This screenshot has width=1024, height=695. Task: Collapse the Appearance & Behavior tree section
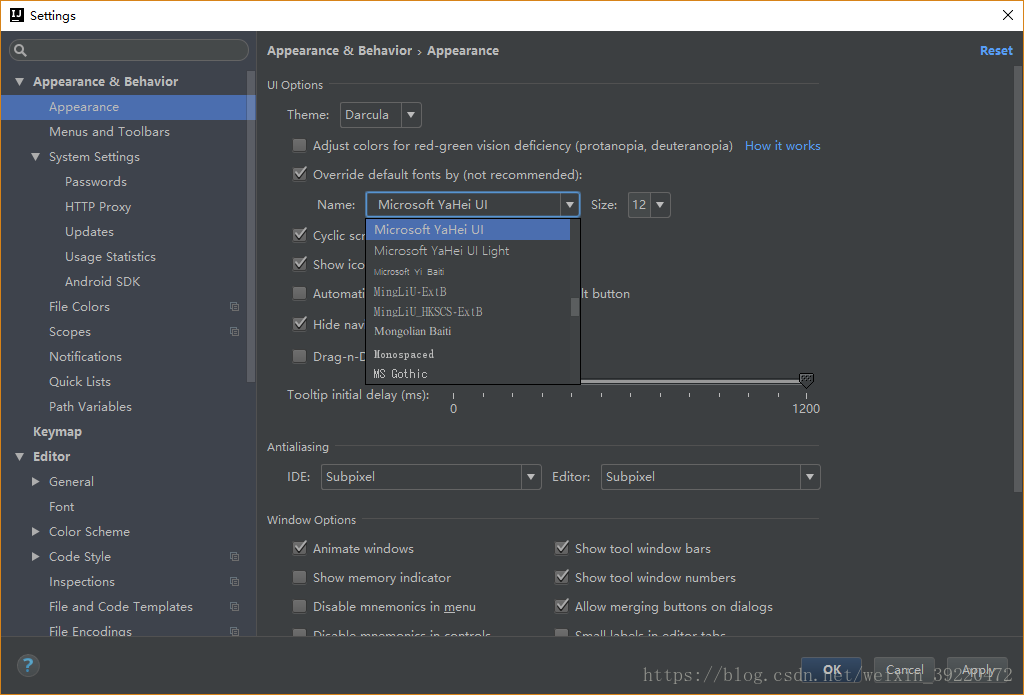tap(20, 82)
